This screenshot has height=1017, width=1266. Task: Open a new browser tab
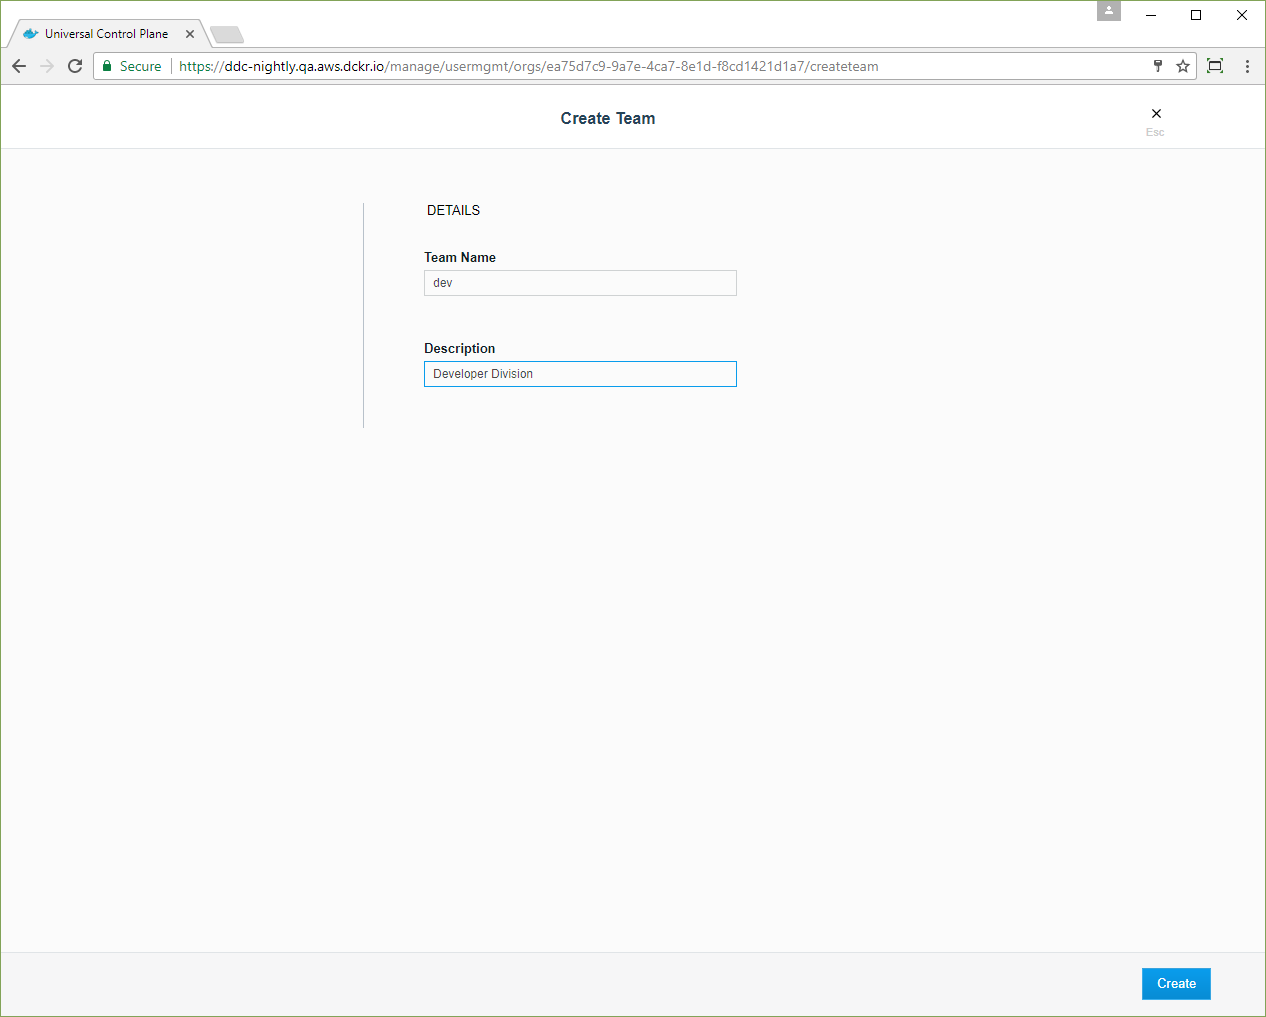click(x=227, y=35)
